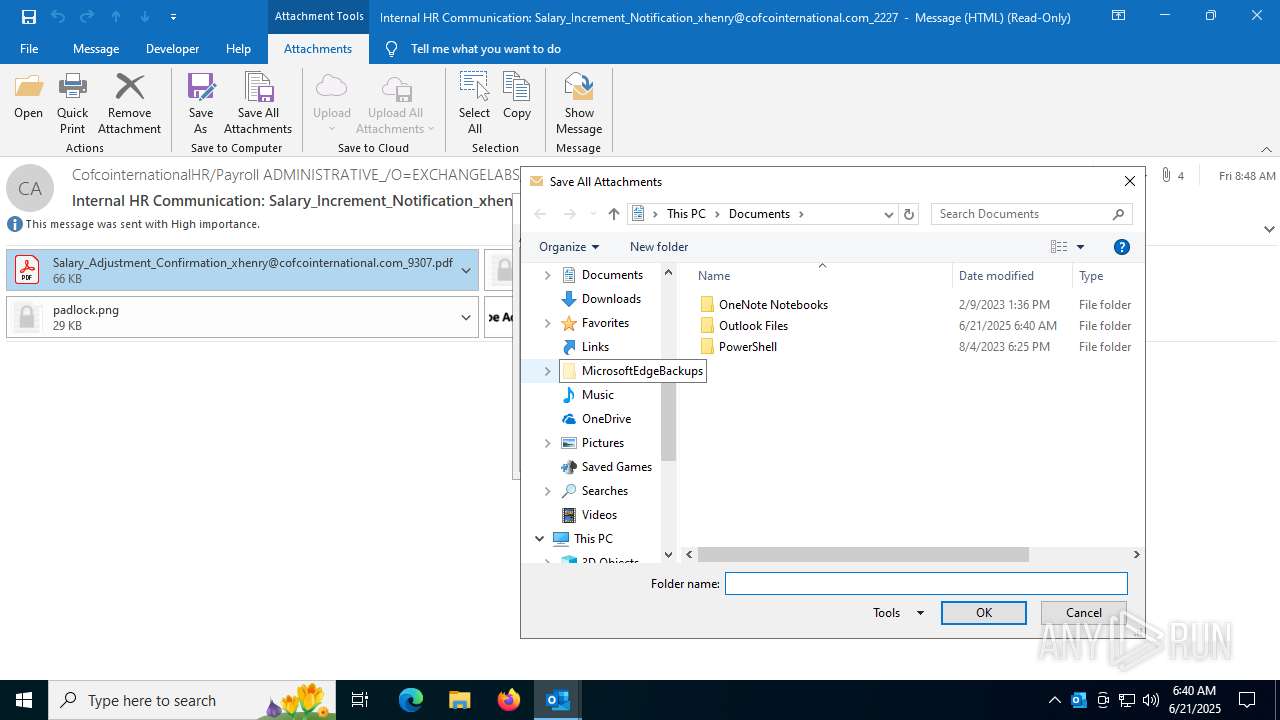Click the Open attachment icon
The width and height of the screenshot is (1280, 720).
point(28,87)
